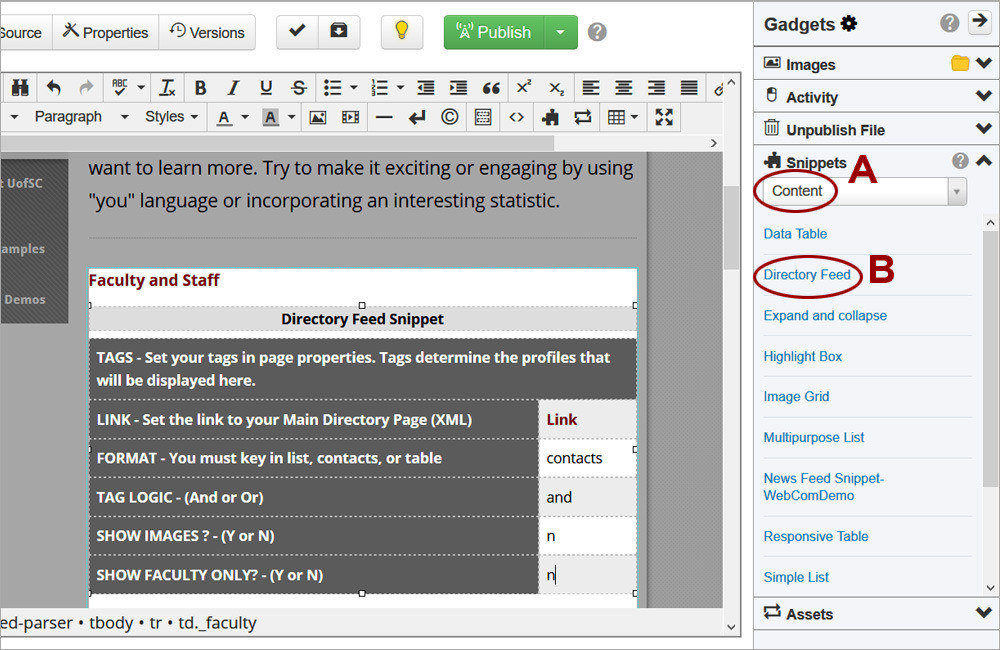This screenshot has width=1000, height=650.
Task: Expand the Activity gadget section
Action: (984, 96)
